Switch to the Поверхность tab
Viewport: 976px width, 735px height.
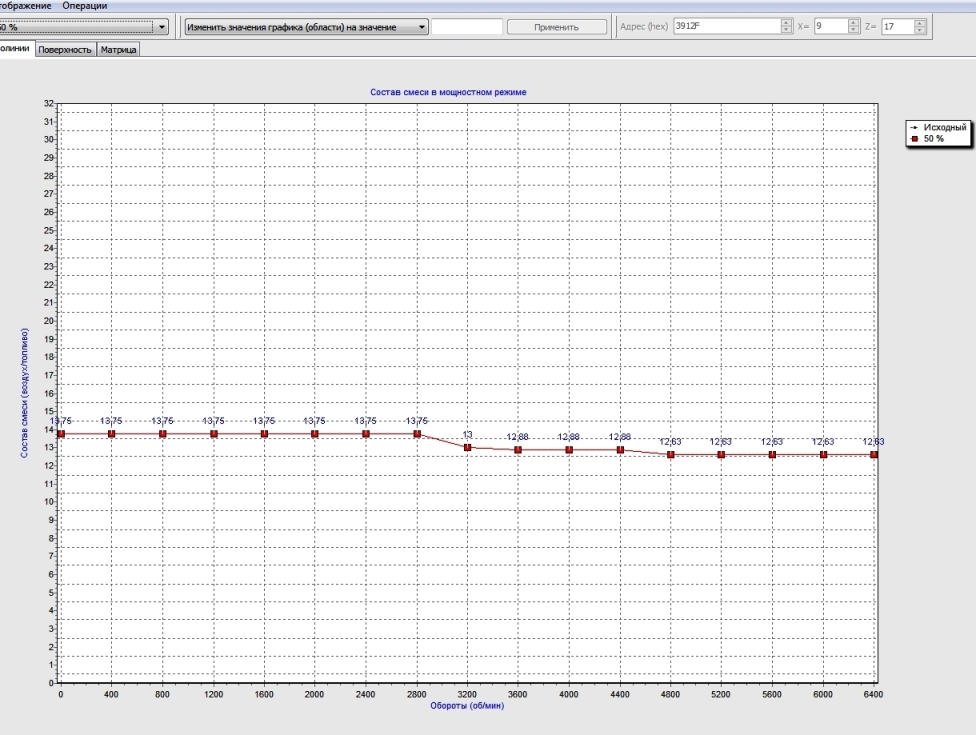pos(66,49)
